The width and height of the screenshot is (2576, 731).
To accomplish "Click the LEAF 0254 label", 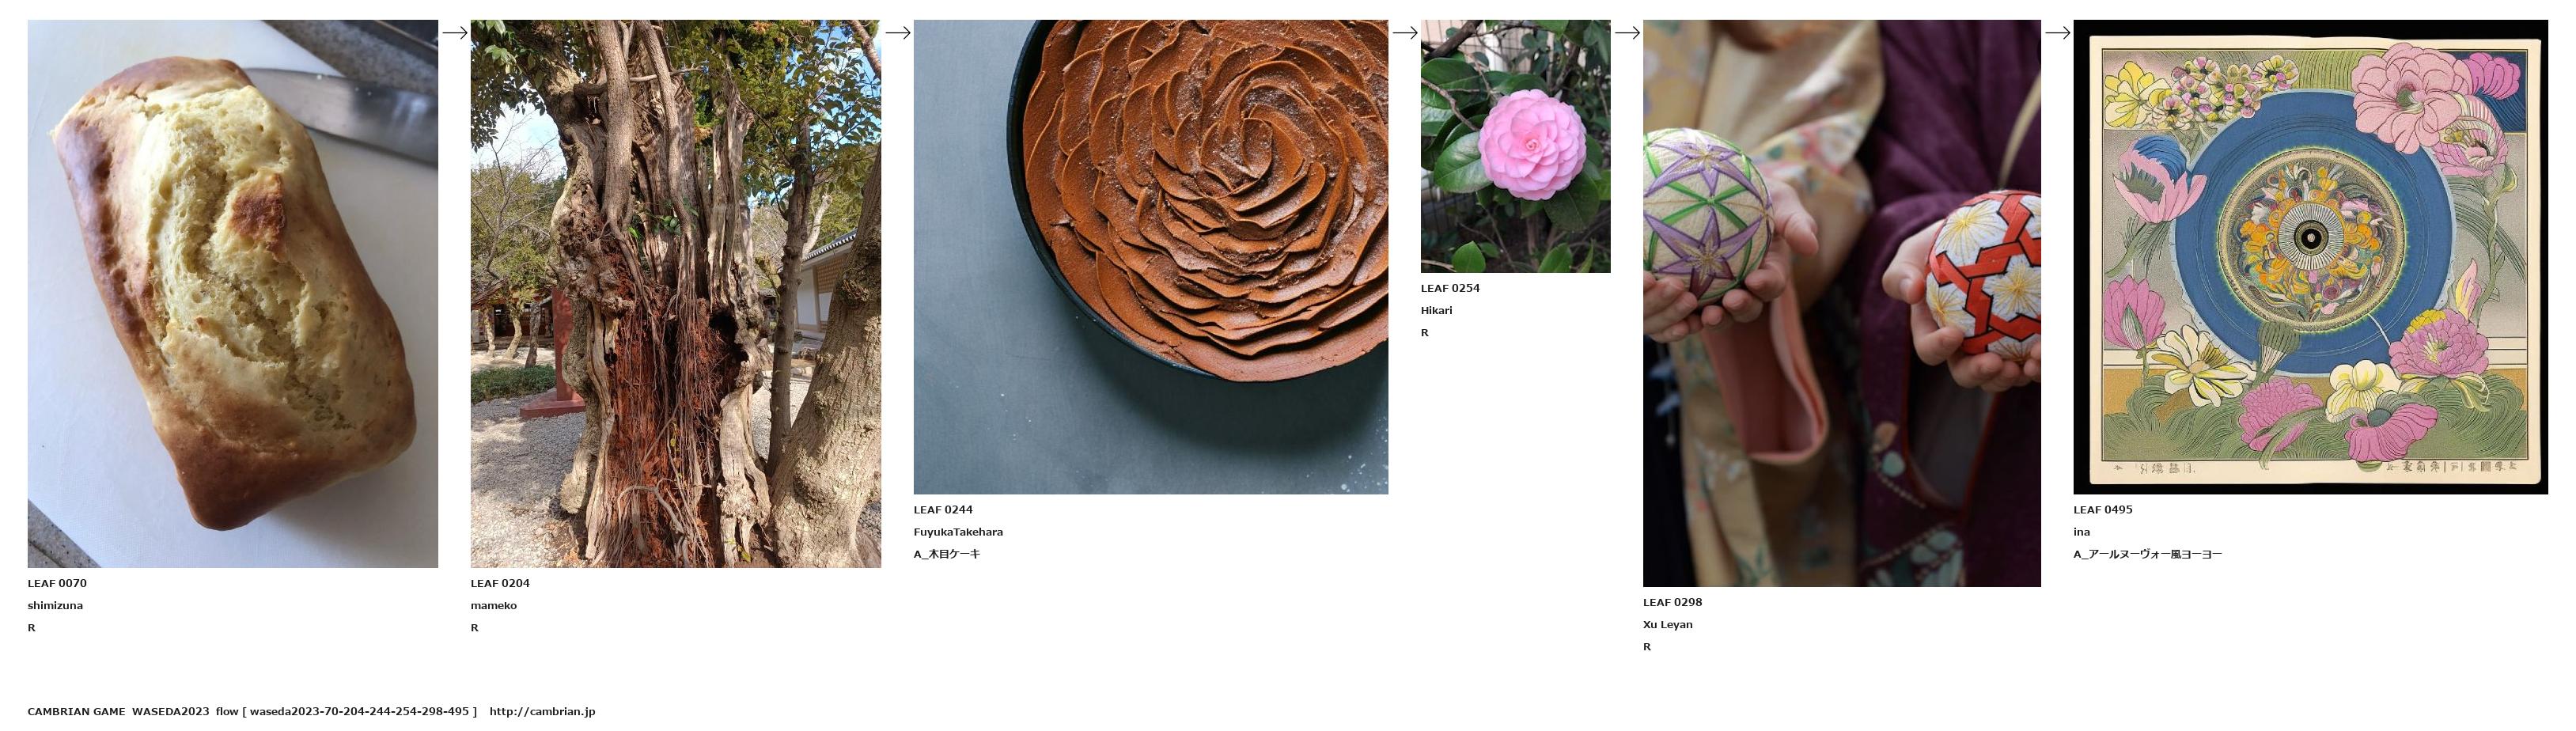I will pos(1450,288).
